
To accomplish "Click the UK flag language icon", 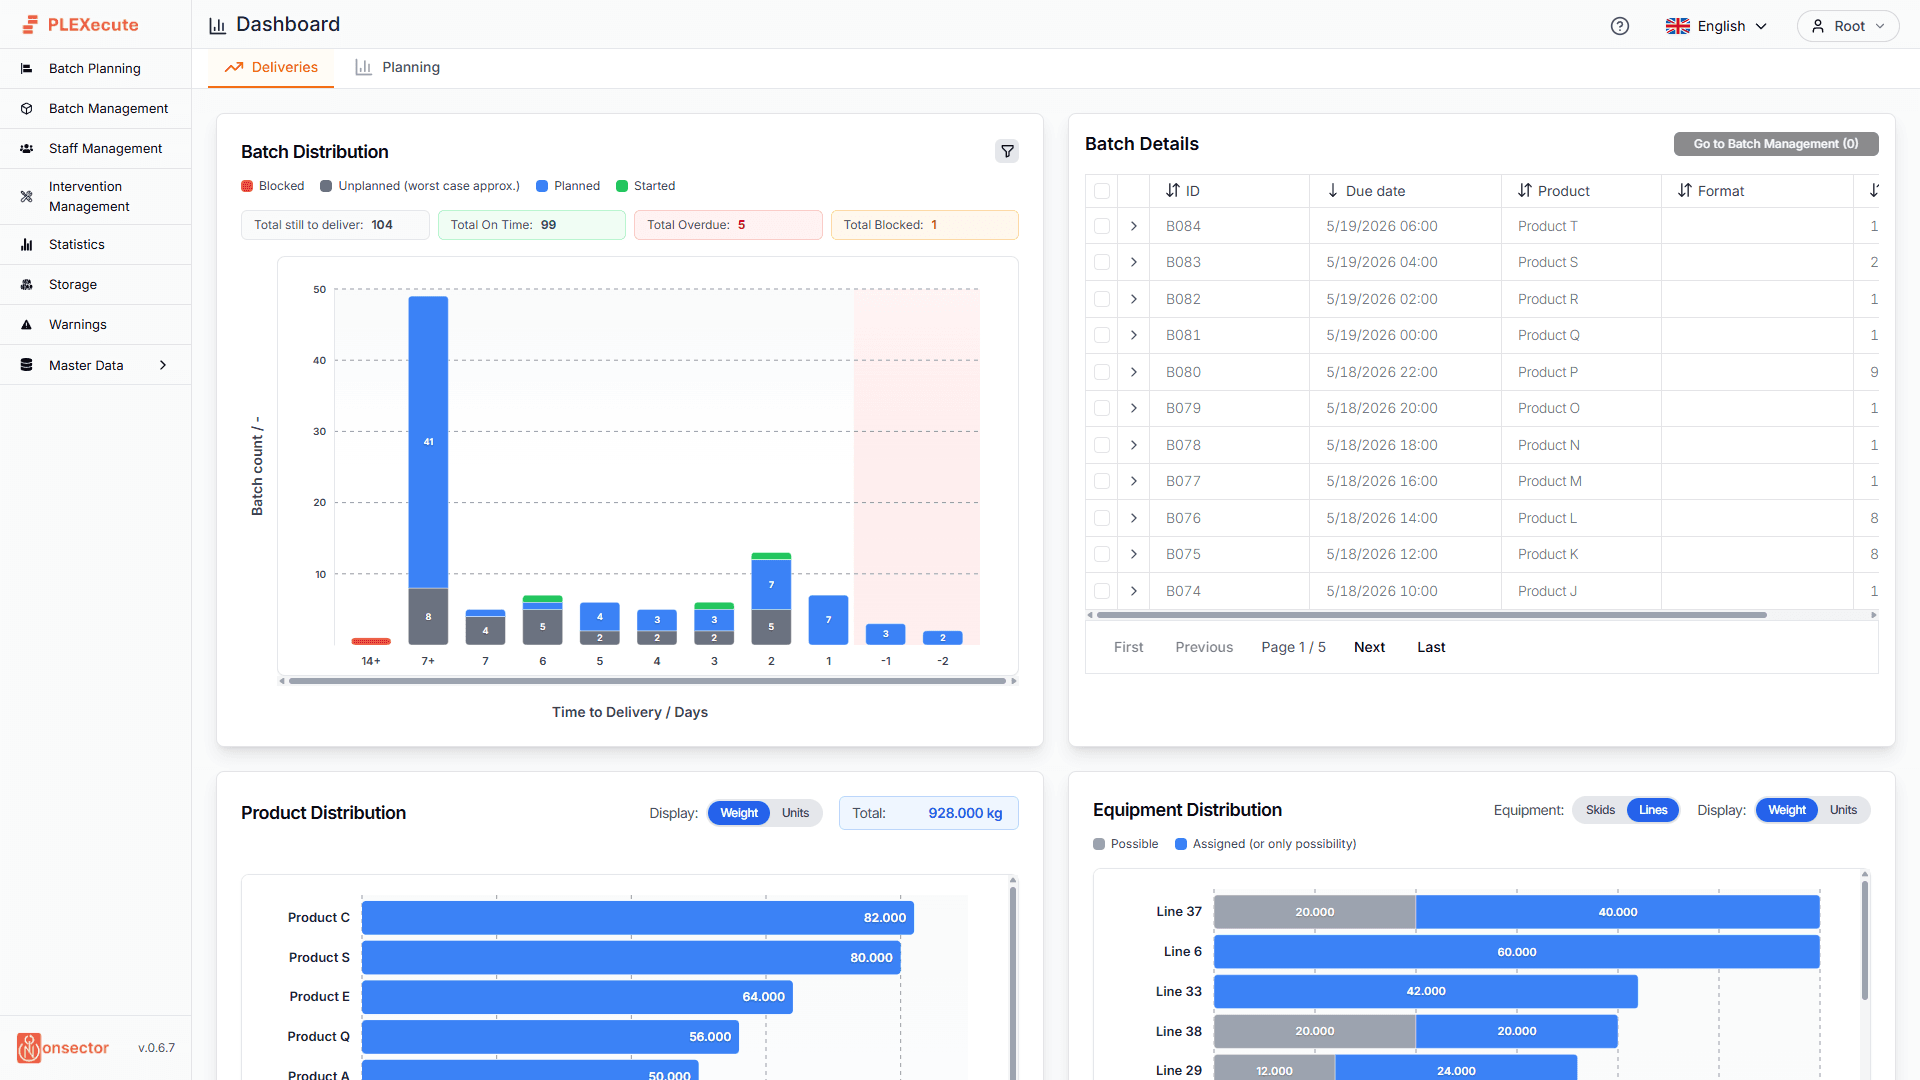I will tap(1677, 26).
